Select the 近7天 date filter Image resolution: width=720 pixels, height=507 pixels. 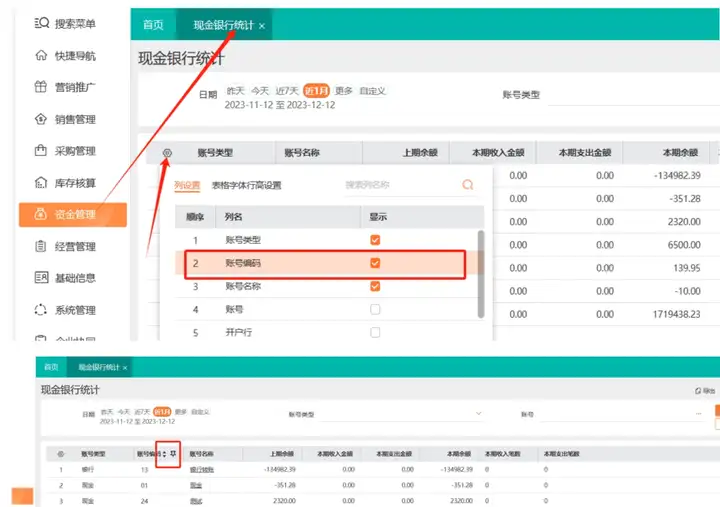click(287, 91)
